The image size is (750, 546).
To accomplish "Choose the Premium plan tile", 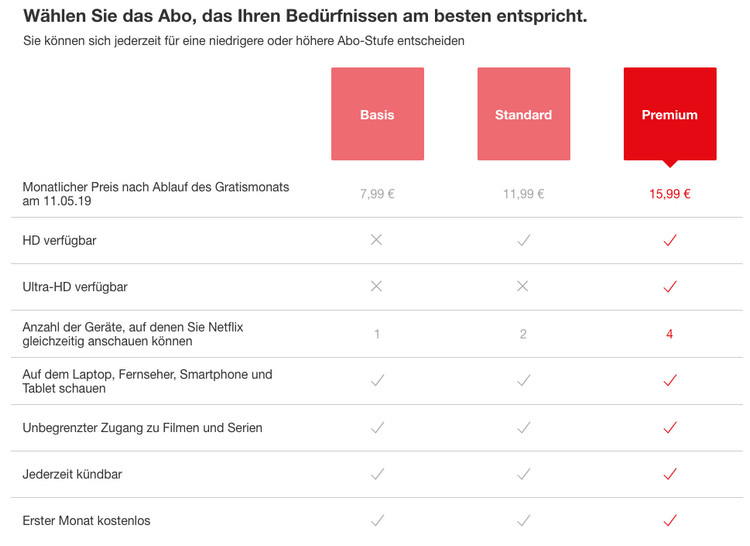I will click(670, 114).
